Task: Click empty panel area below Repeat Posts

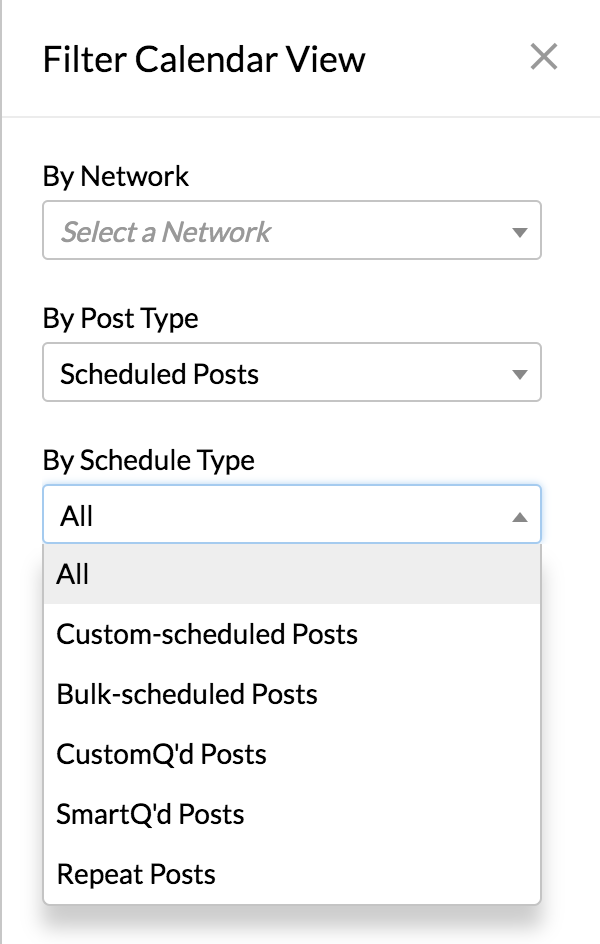Action: click(300, 926)
